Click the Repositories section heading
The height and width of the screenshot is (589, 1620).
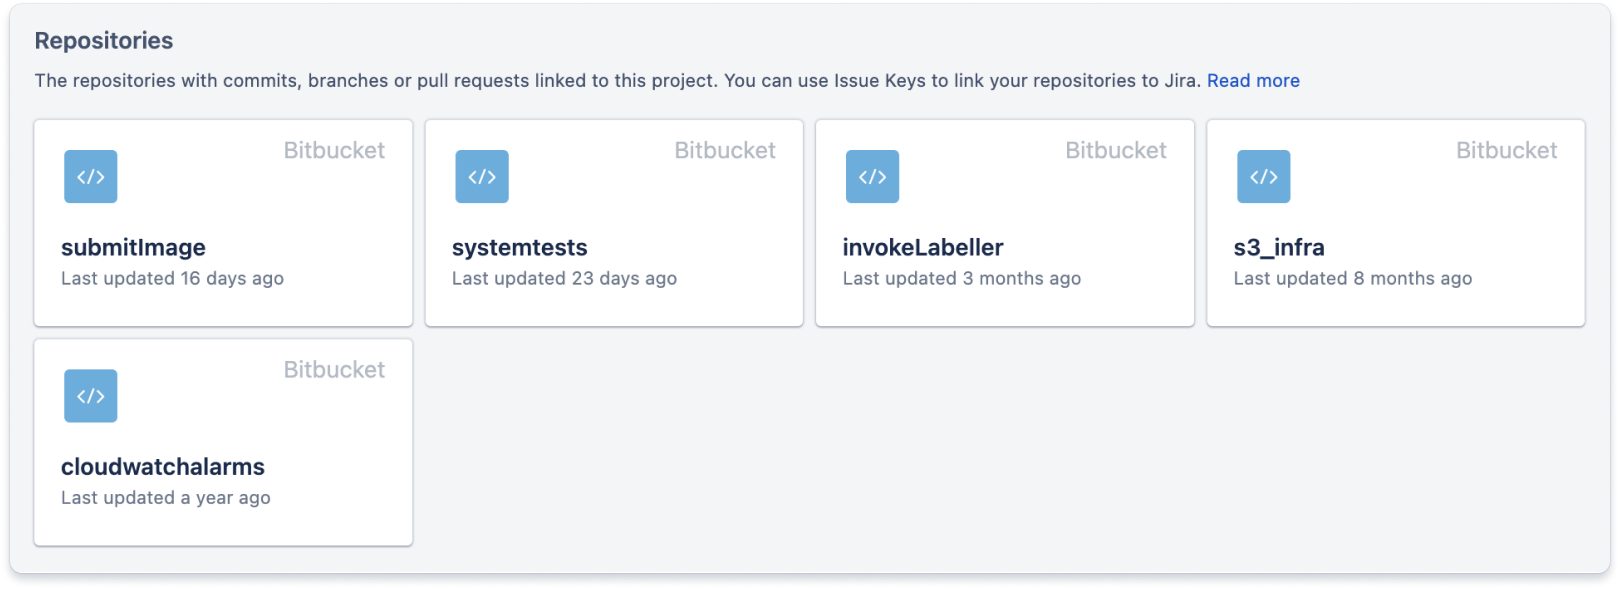coord(104,40)
